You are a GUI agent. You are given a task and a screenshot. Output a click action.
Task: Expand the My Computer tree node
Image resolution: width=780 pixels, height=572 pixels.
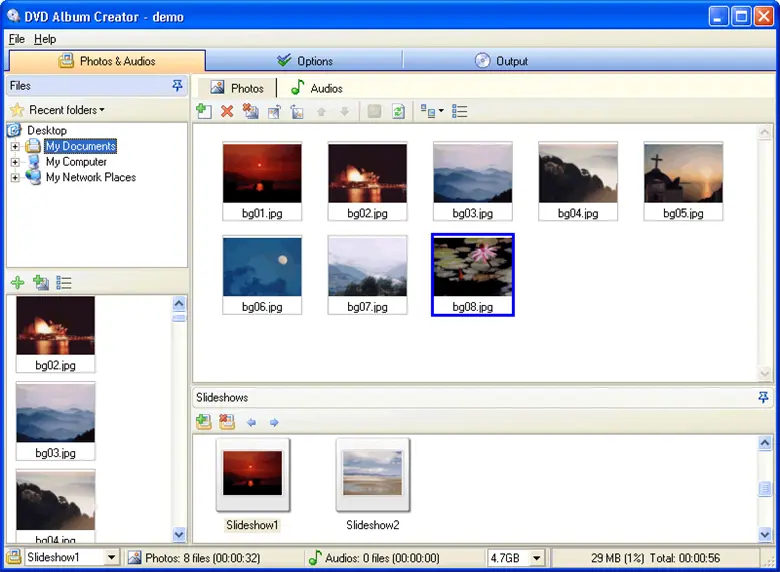point(15,162)
